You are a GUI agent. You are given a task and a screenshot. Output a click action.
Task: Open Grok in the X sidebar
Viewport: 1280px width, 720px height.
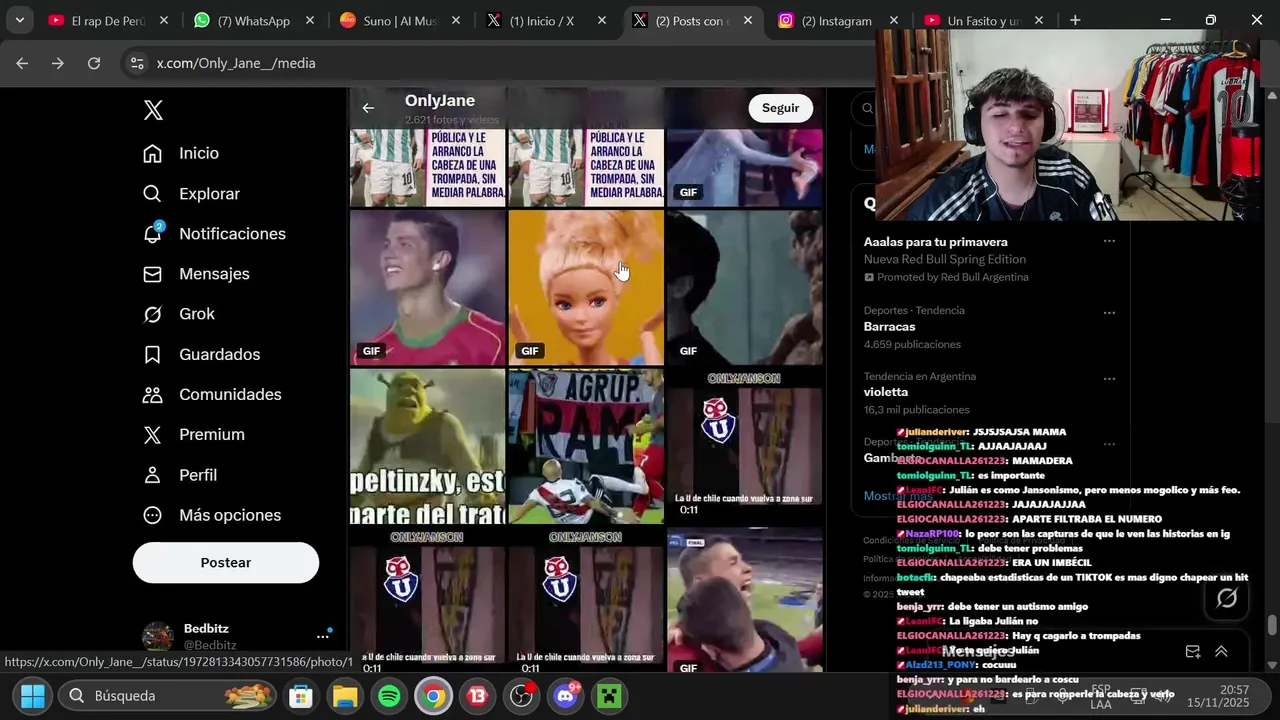click(x=179, y=314)
